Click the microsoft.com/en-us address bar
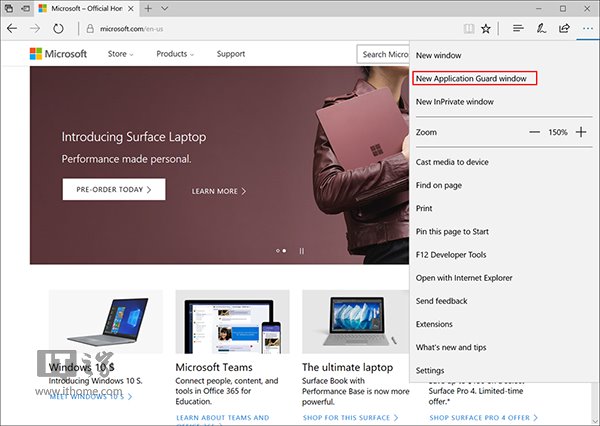Screen dimensions: 600x426 tap(131, 29)
